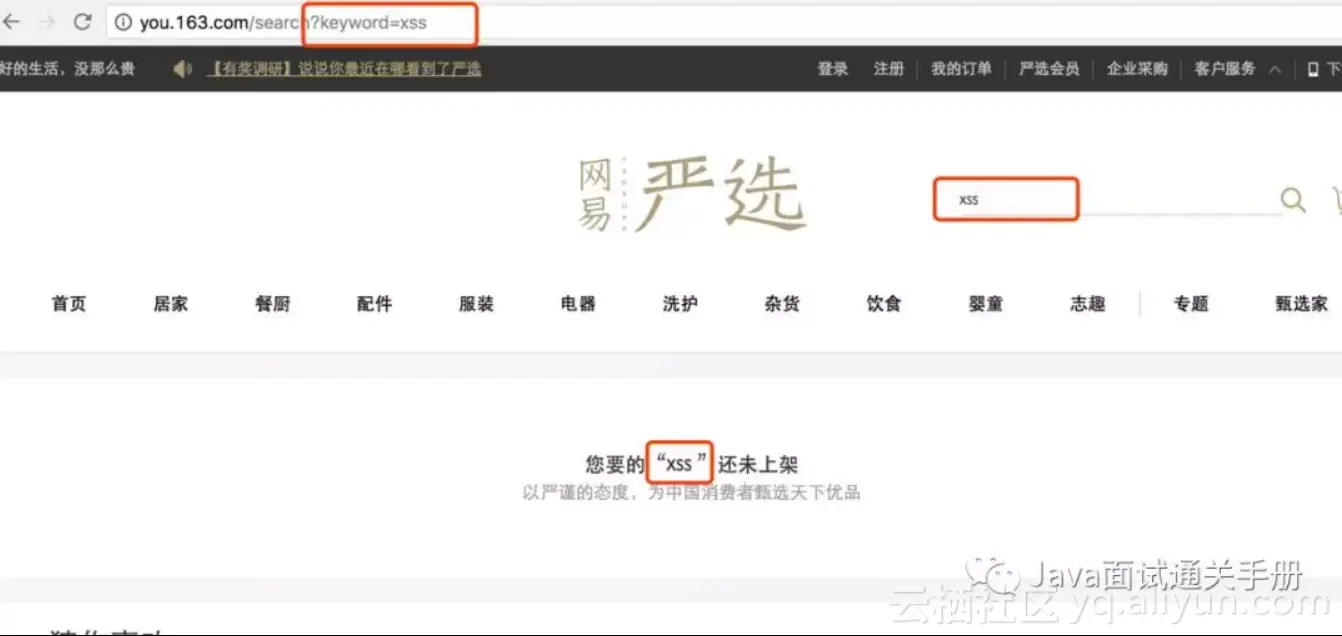1342x636 pixels.
Task: Click the 网易严选 logo
Action: [692, 195]
